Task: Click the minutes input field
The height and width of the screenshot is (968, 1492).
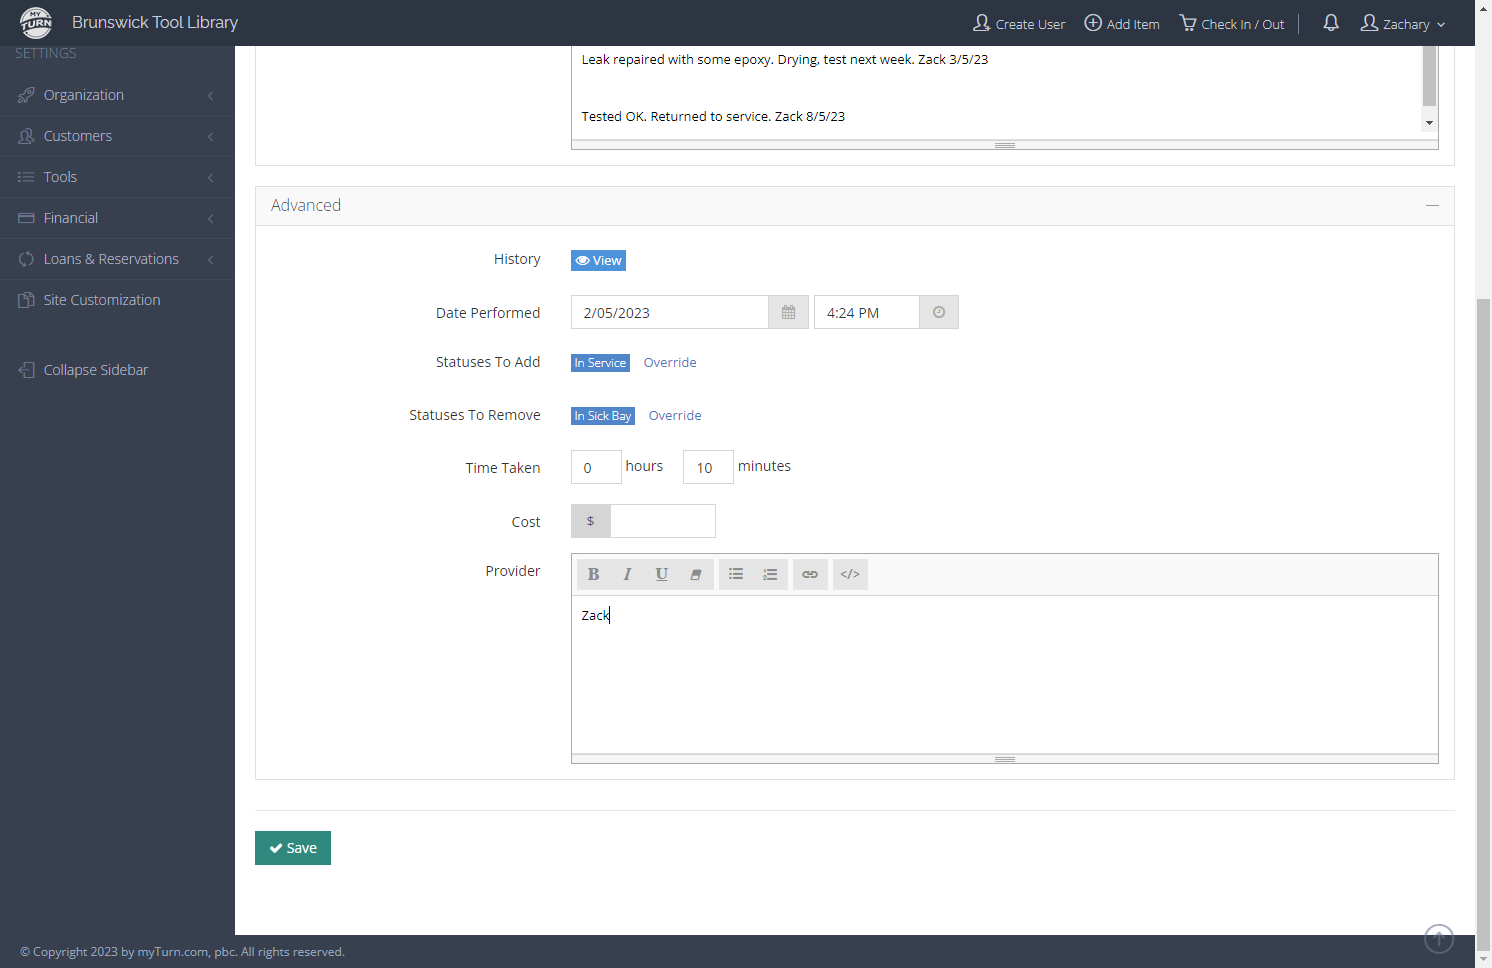Action: click(x=708, y=467)
